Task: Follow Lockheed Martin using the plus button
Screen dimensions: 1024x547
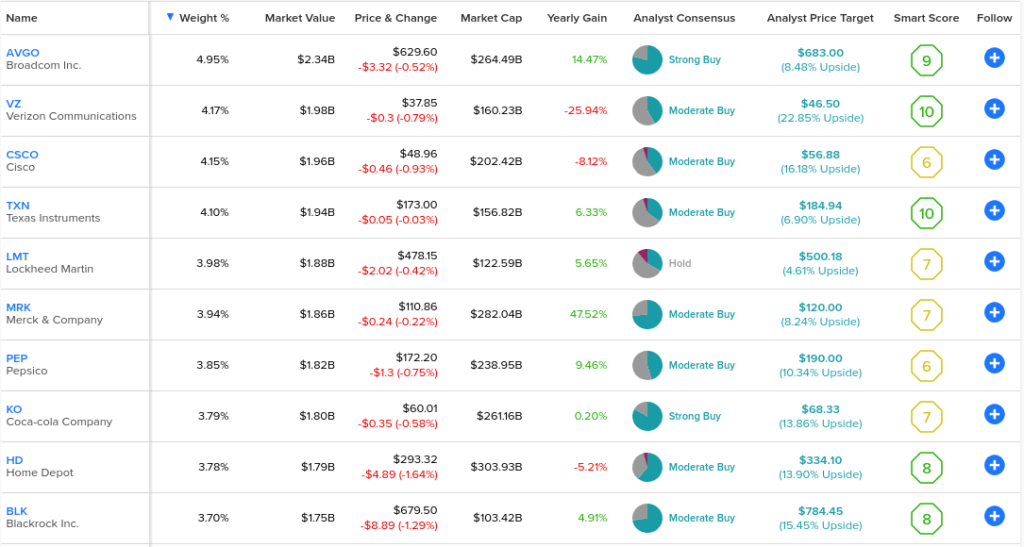Action: click(994, 262)
